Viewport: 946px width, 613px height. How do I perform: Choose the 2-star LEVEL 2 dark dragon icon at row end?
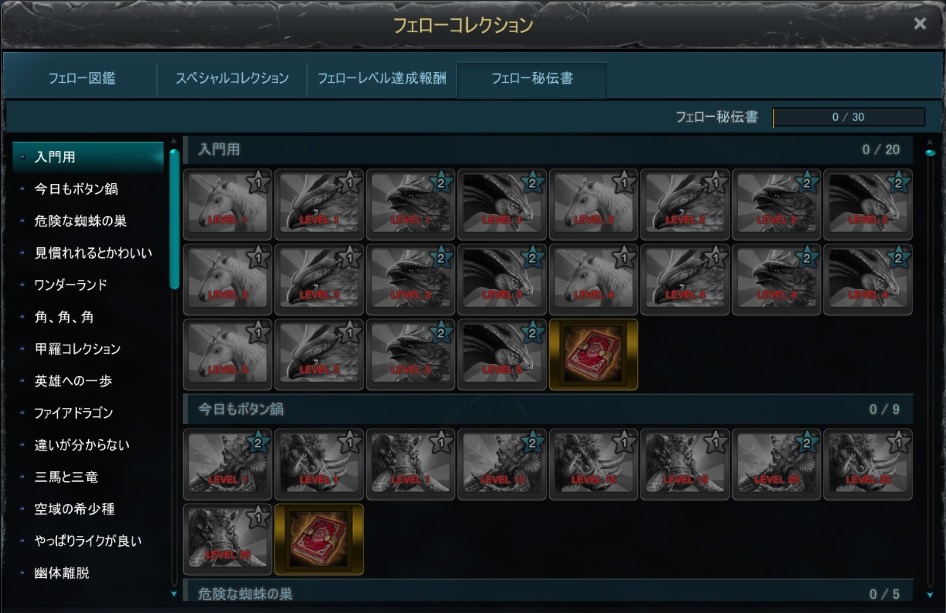868,205
